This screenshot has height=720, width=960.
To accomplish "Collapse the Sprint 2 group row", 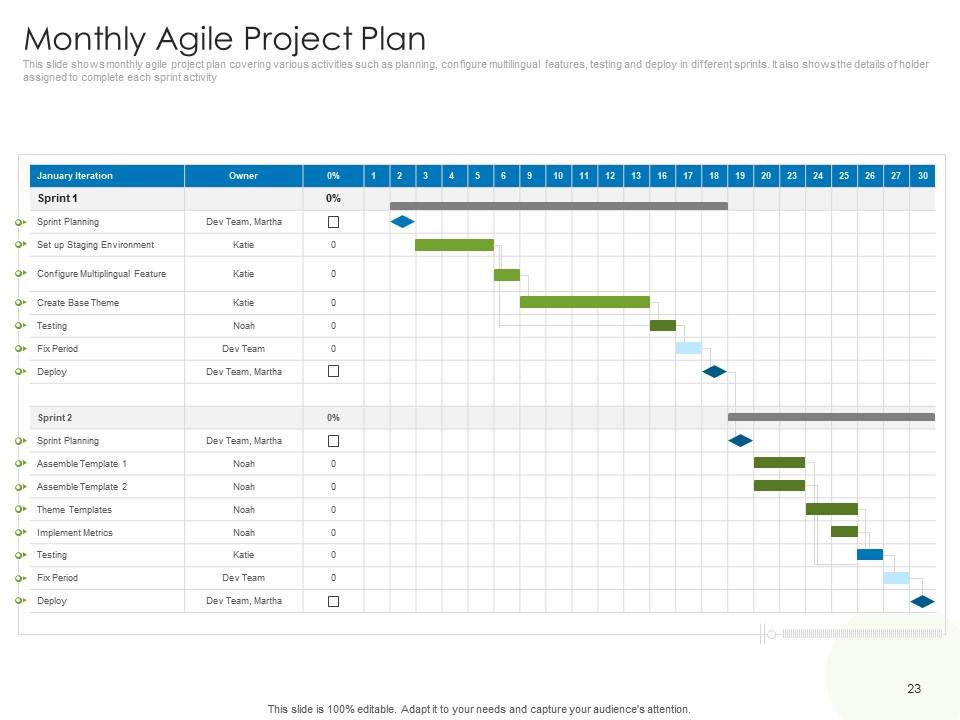I will coord(54,418).
